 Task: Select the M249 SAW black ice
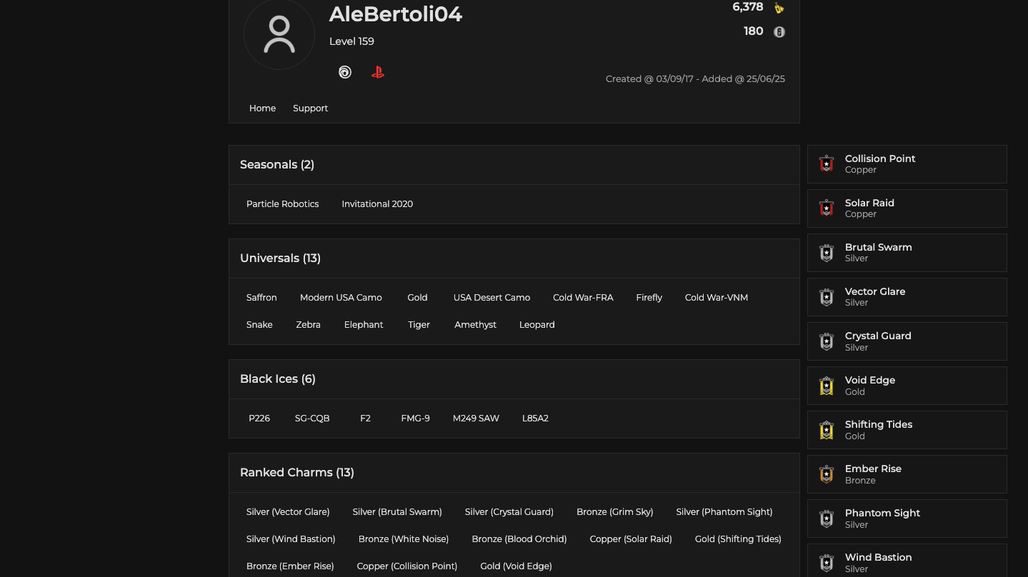pos(476,418)
